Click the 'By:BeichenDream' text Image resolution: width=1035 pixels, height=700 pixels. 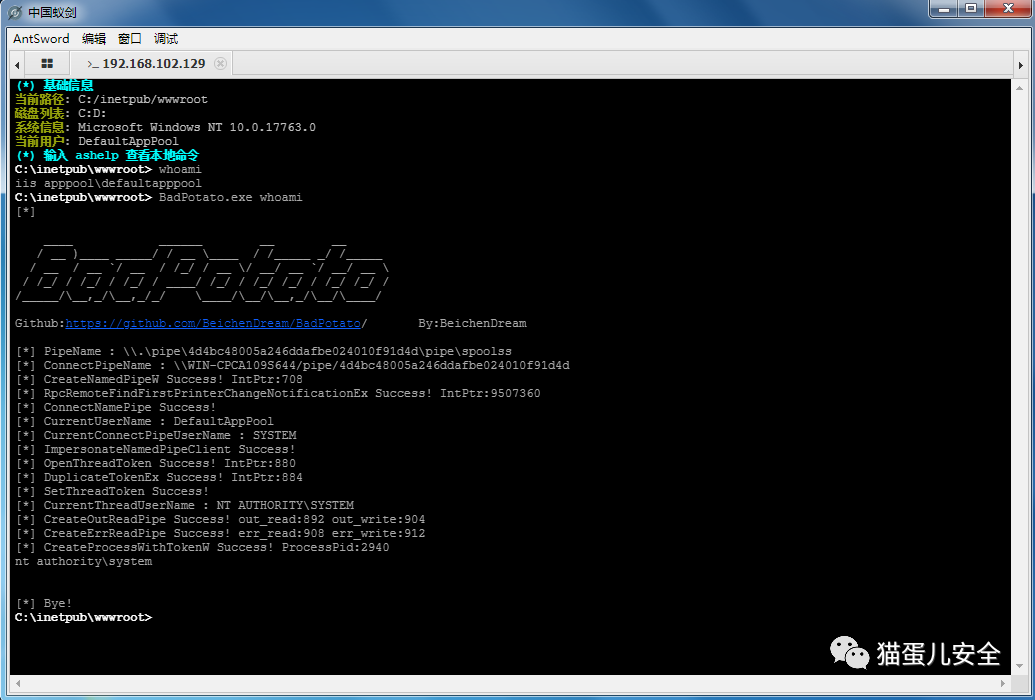tap(473, 324)
